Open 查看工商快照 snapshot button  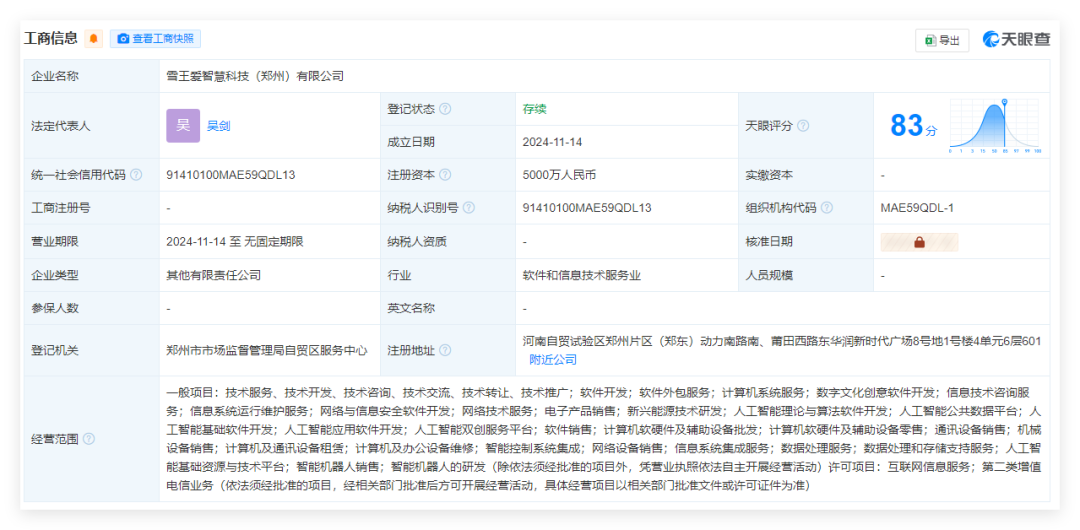(155, 39)
